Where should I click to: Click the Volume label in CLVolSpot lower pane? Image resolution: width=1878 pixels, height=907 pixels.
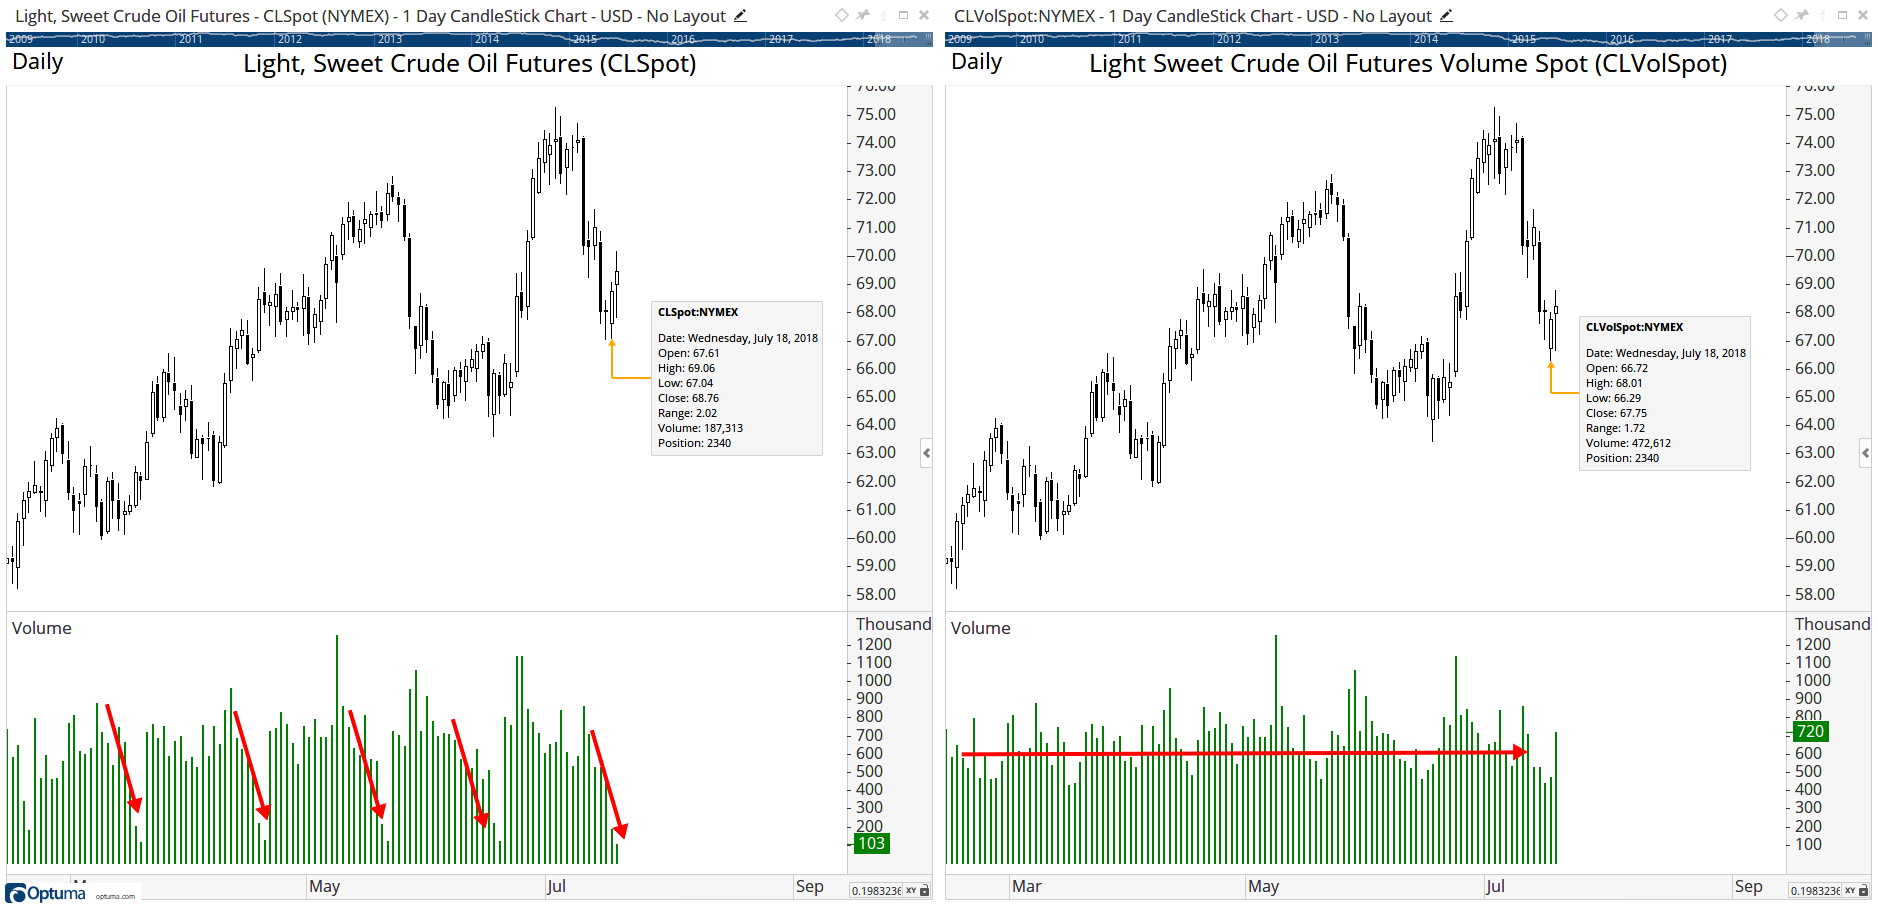pyautogui.click(x=981, y=628)
